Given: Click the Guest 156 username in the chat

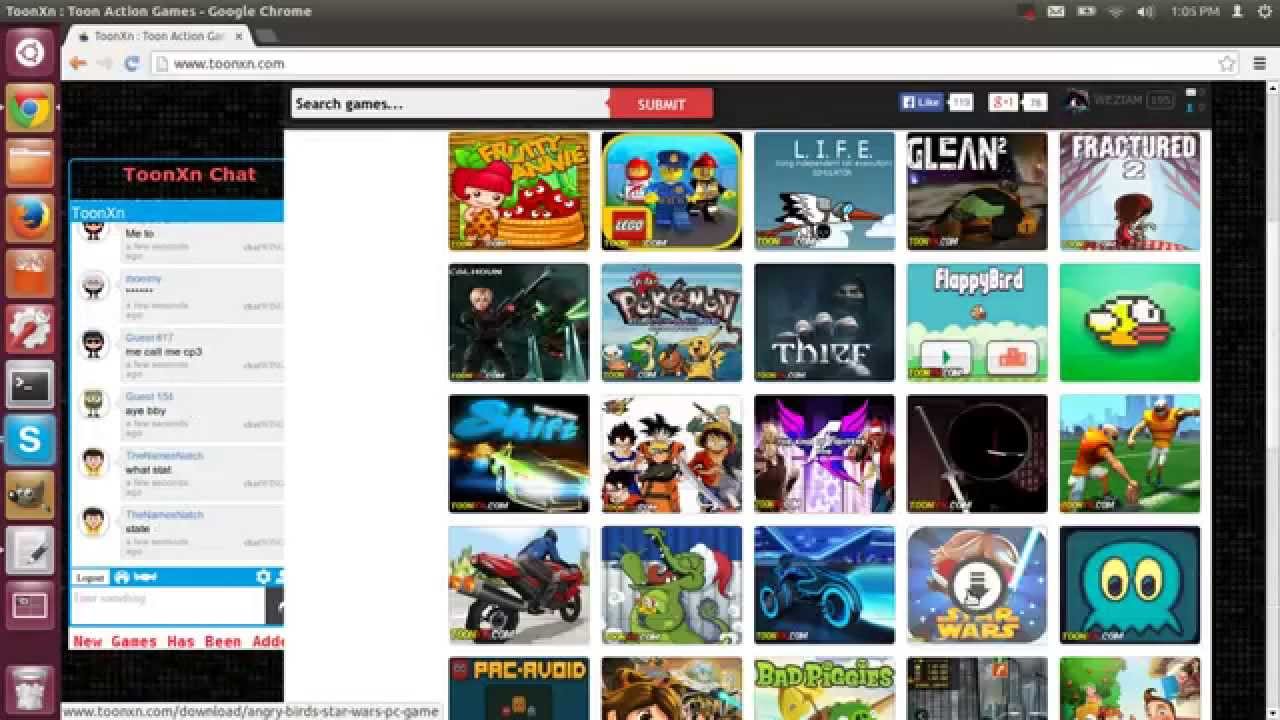Looking at the screenshot, I should click(x=149, y=397).
